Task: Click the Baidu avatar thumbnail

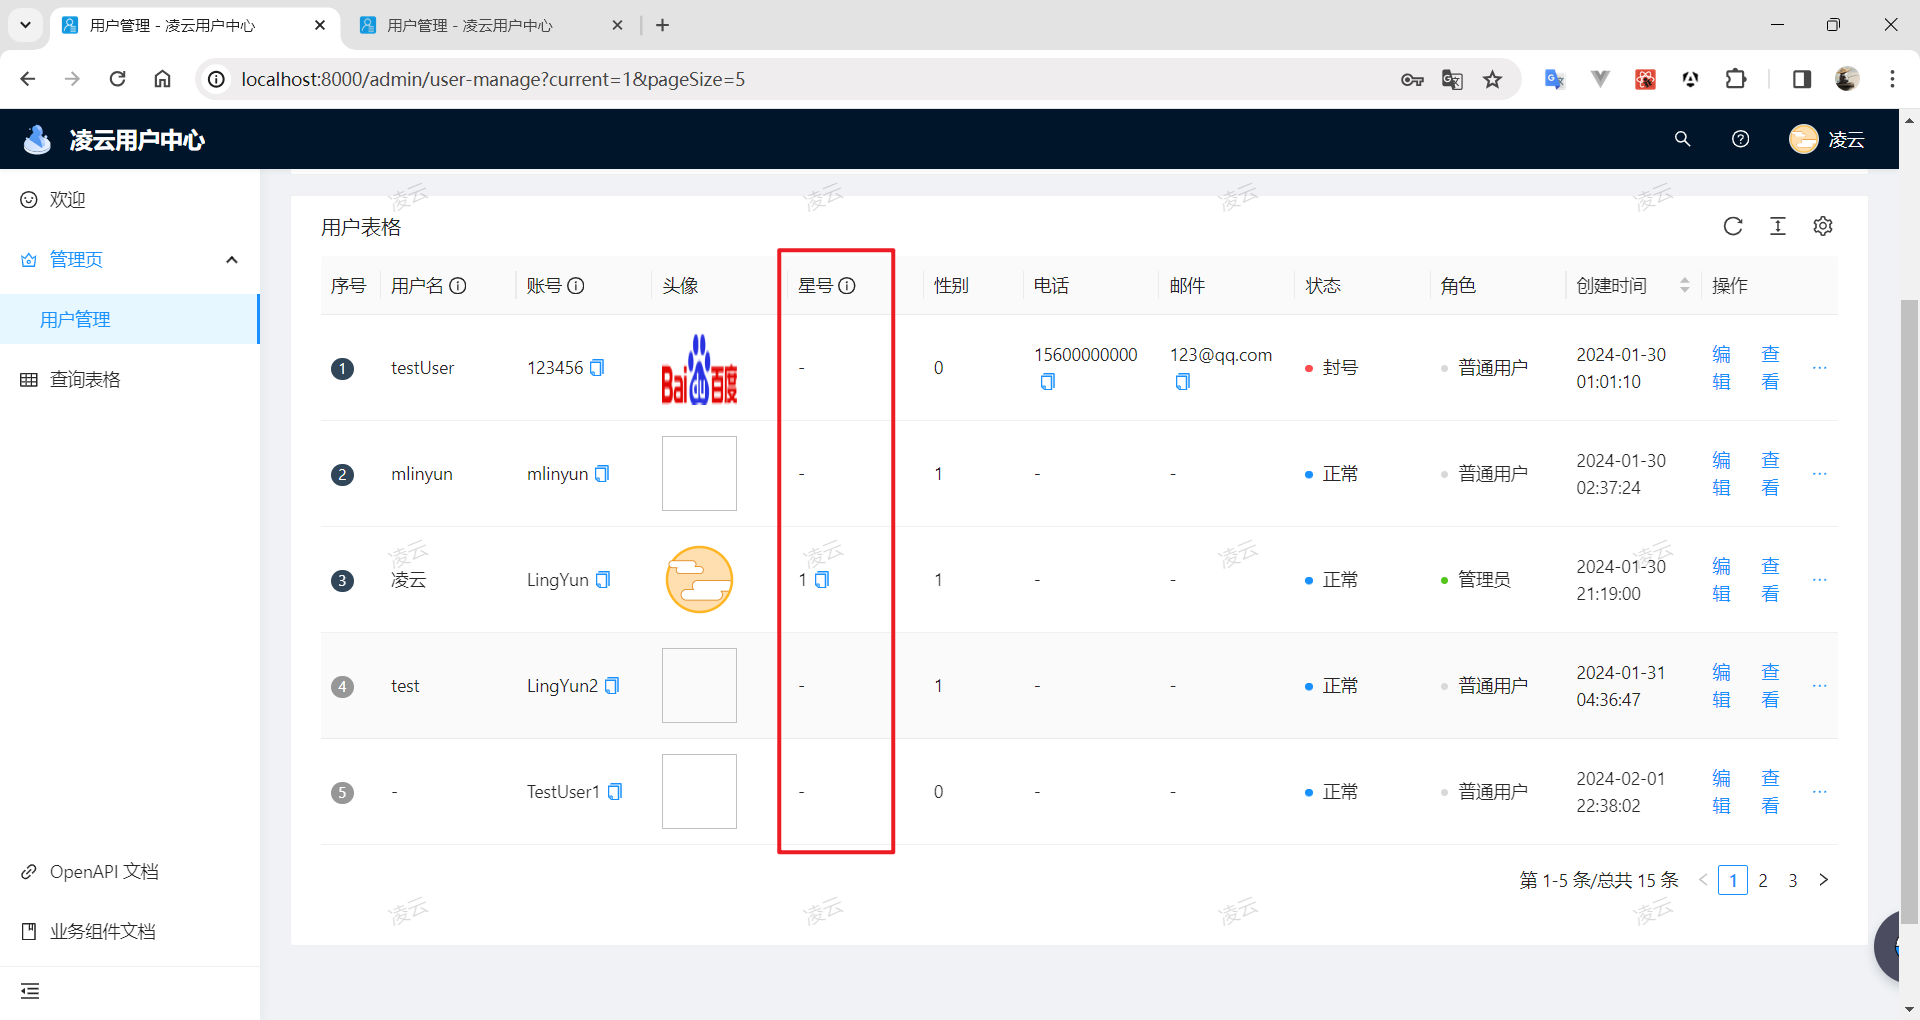Action: tap(699, 369)
